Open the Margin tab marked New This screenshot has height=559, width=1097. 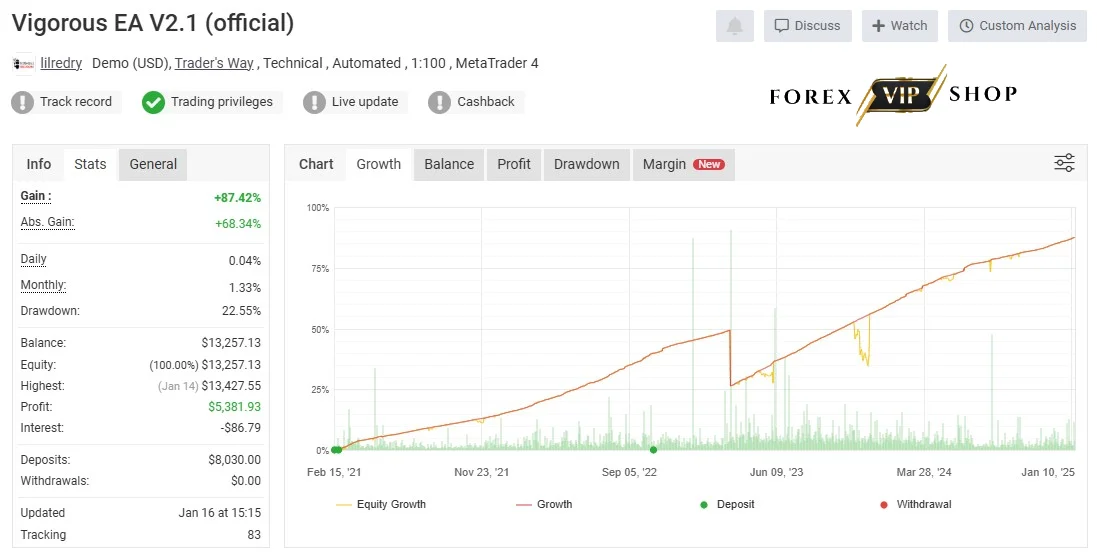684,164
